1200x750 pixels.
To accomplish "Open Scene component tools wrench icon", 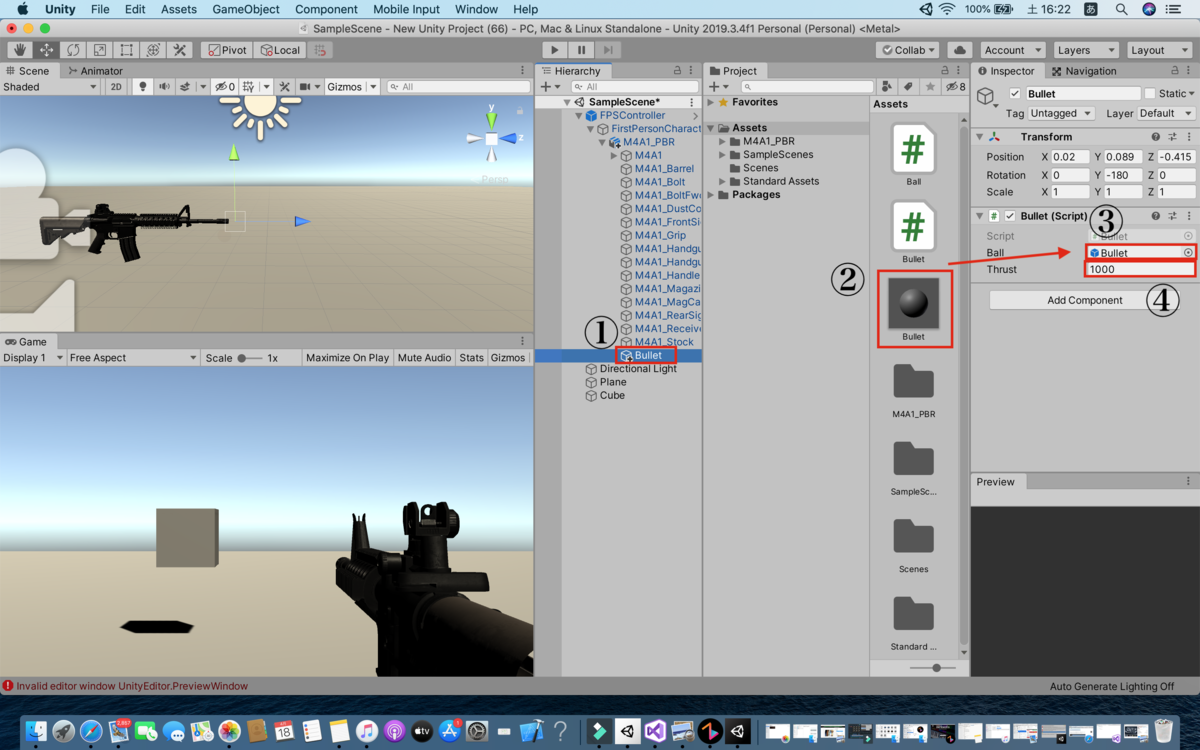I will pyautogui.click(x=285, y=87).
